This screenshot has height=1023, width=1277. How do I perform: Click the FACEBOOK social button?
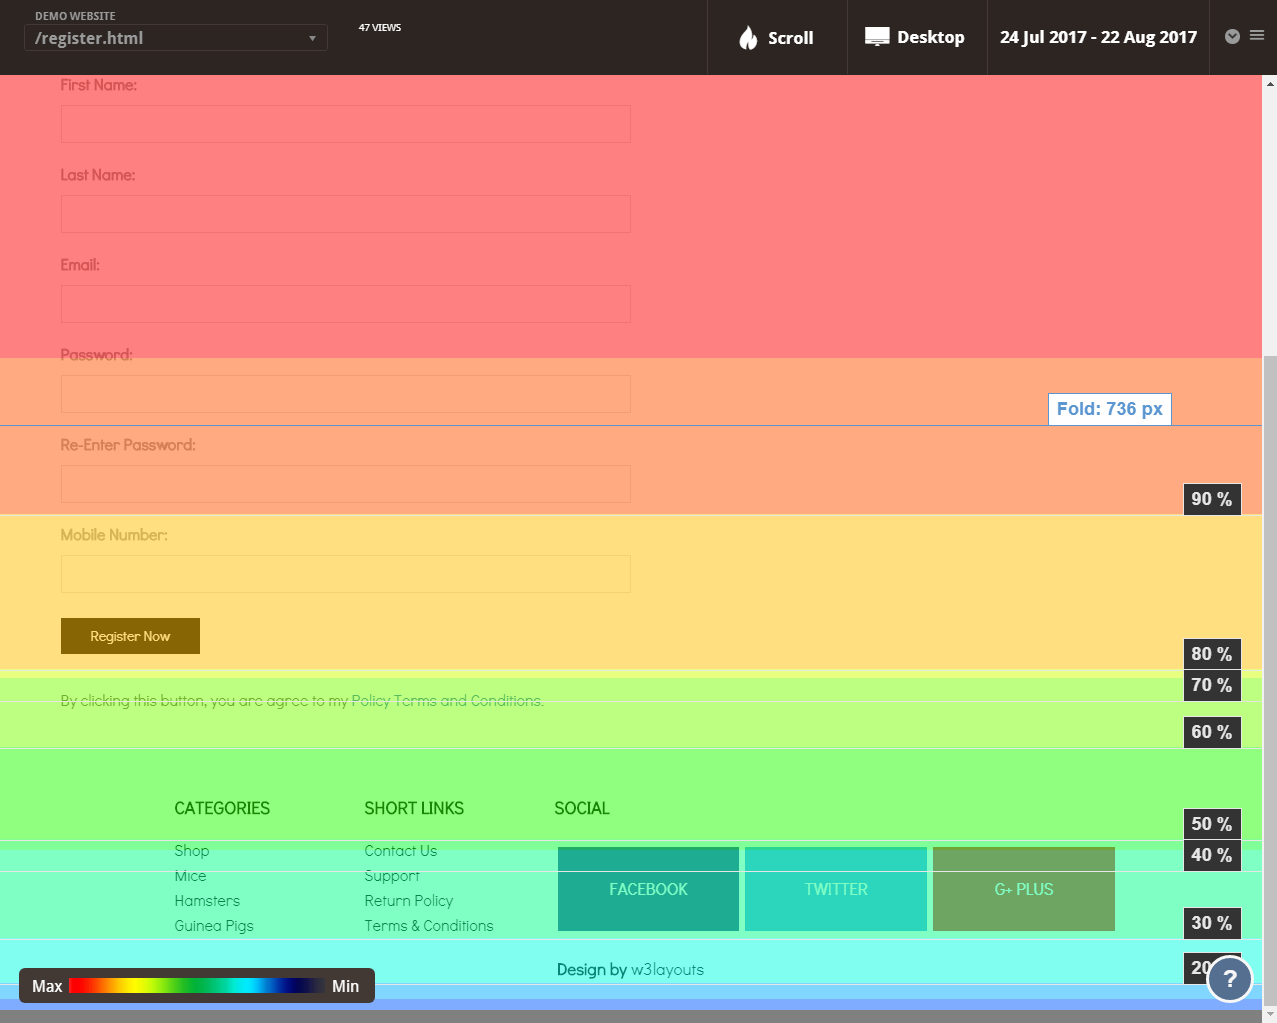click(649, 889)
